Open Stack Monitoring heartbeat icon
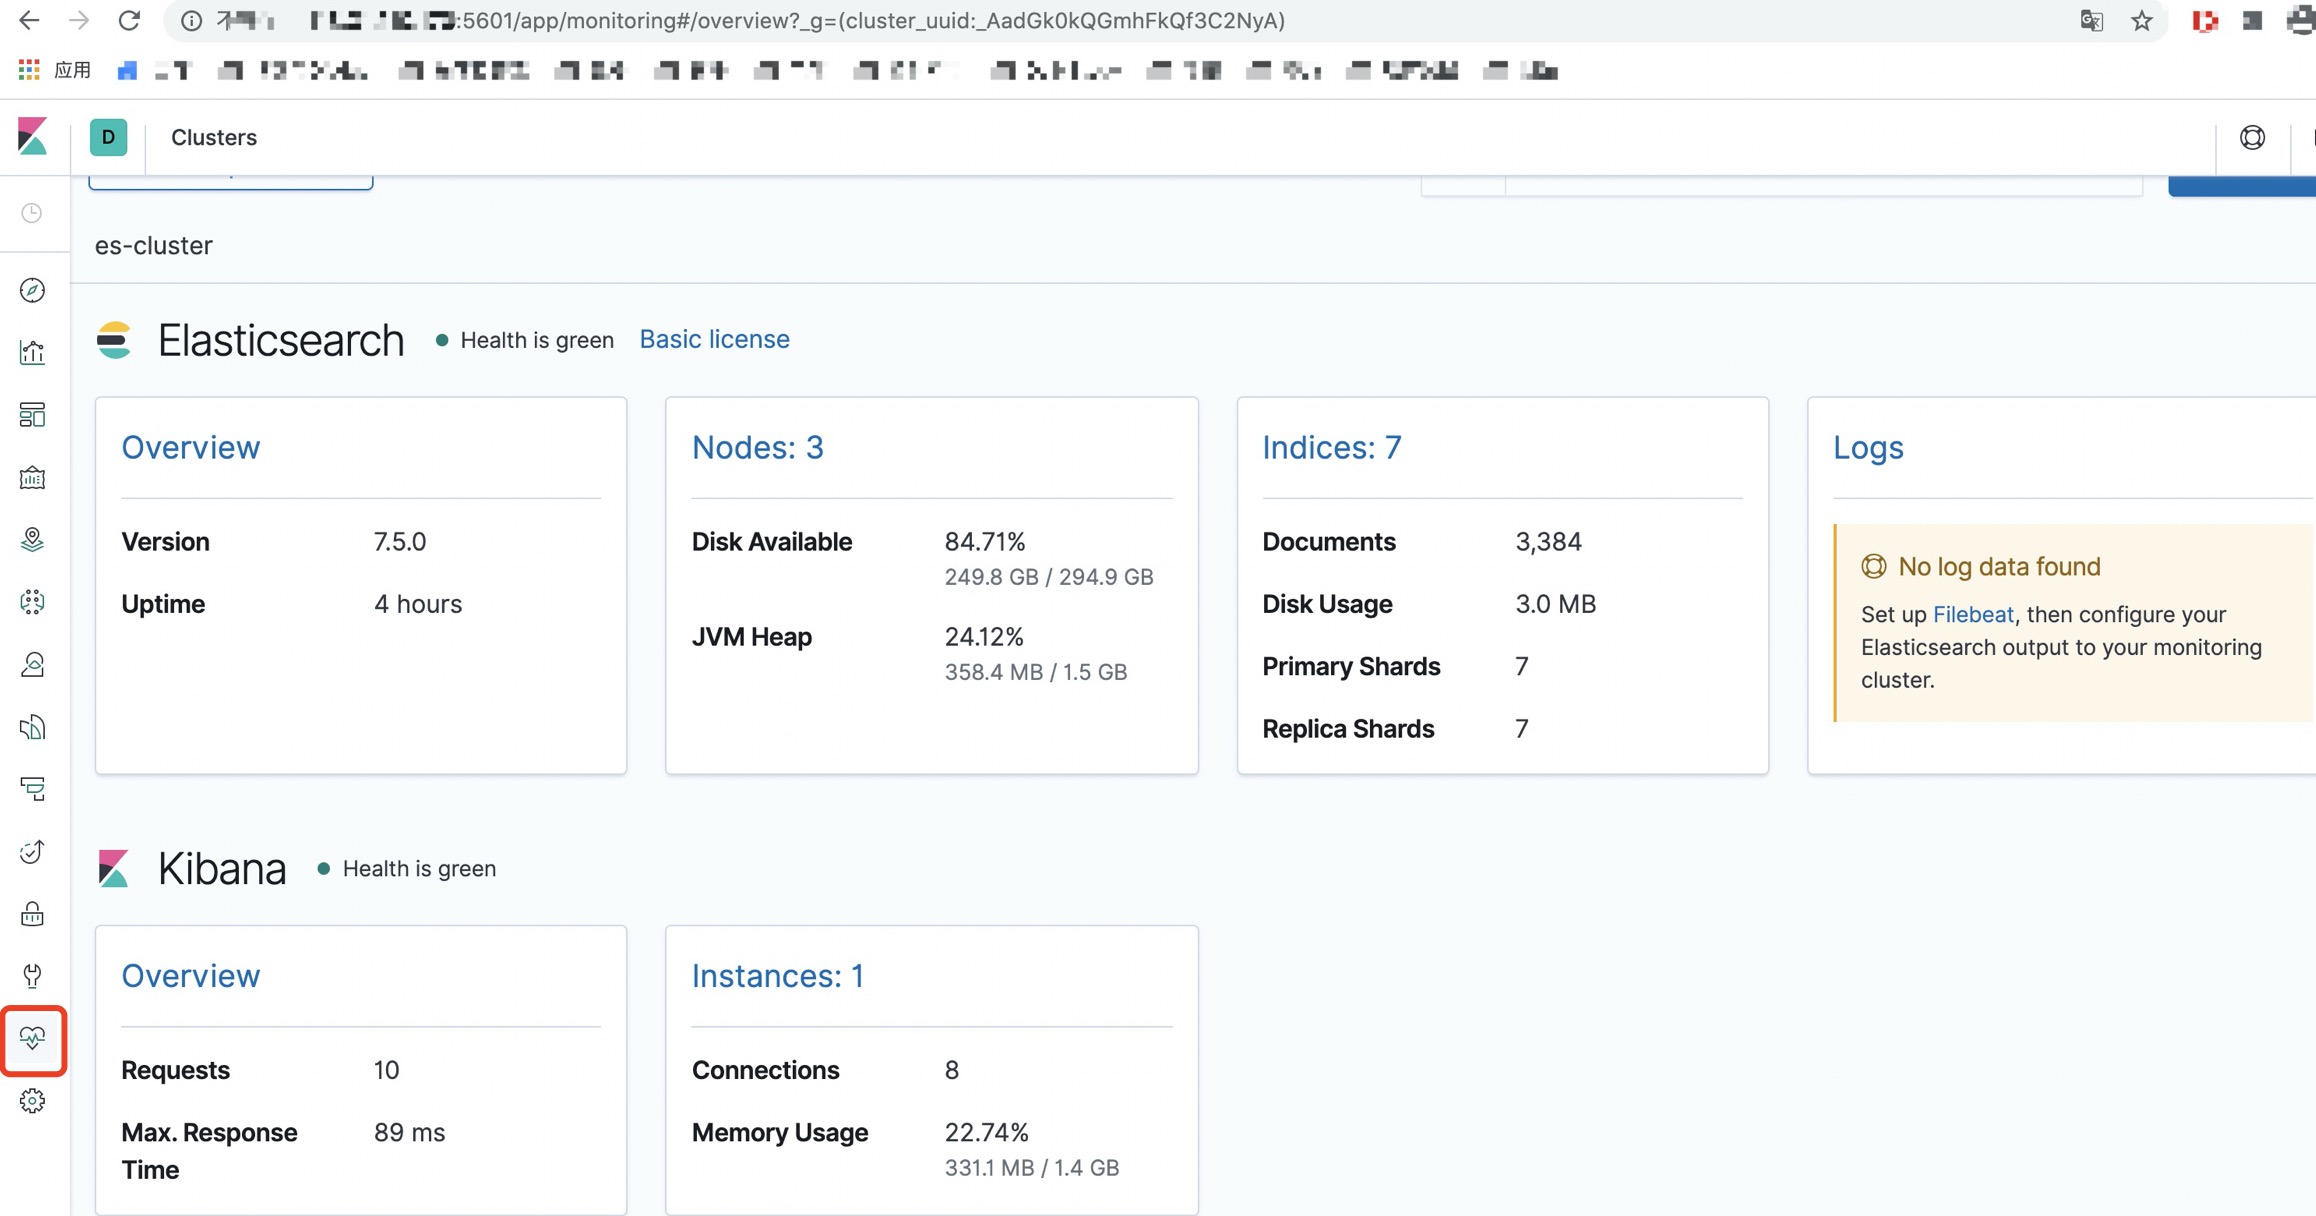The image size is (2316, 1216). pos(32,1039)
